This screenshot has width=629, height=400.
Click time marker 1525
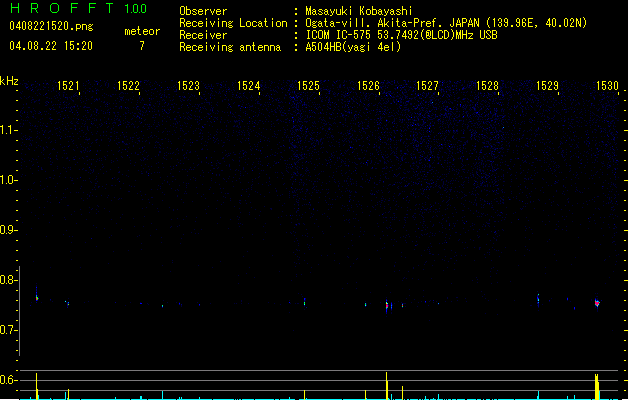point(308,86)
